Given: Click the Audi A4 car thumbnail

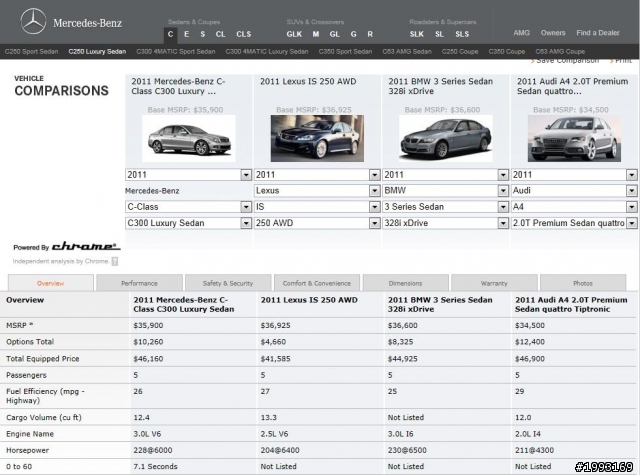Looking at the screenshot, I should coord(574,139).
